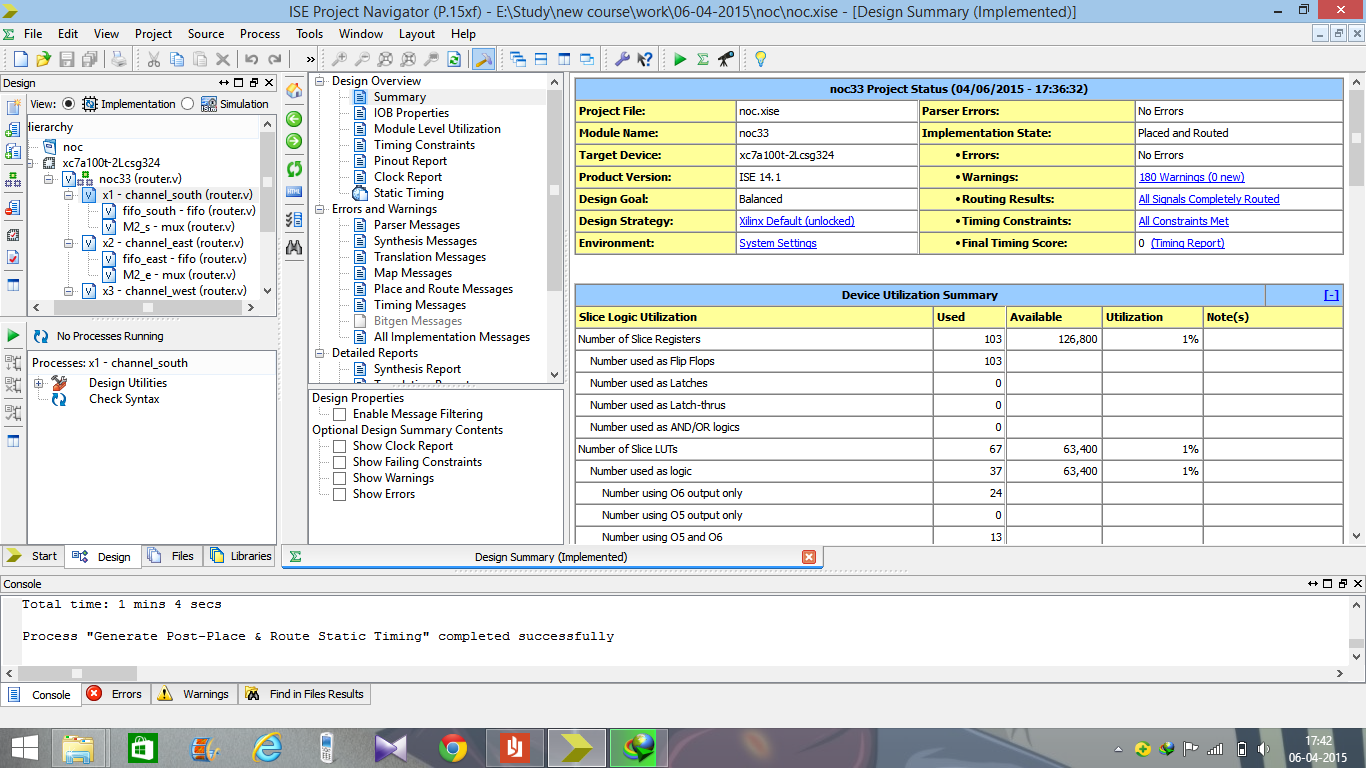
Task: Open Internet Explorer from the taskbar
Action: 267,747
